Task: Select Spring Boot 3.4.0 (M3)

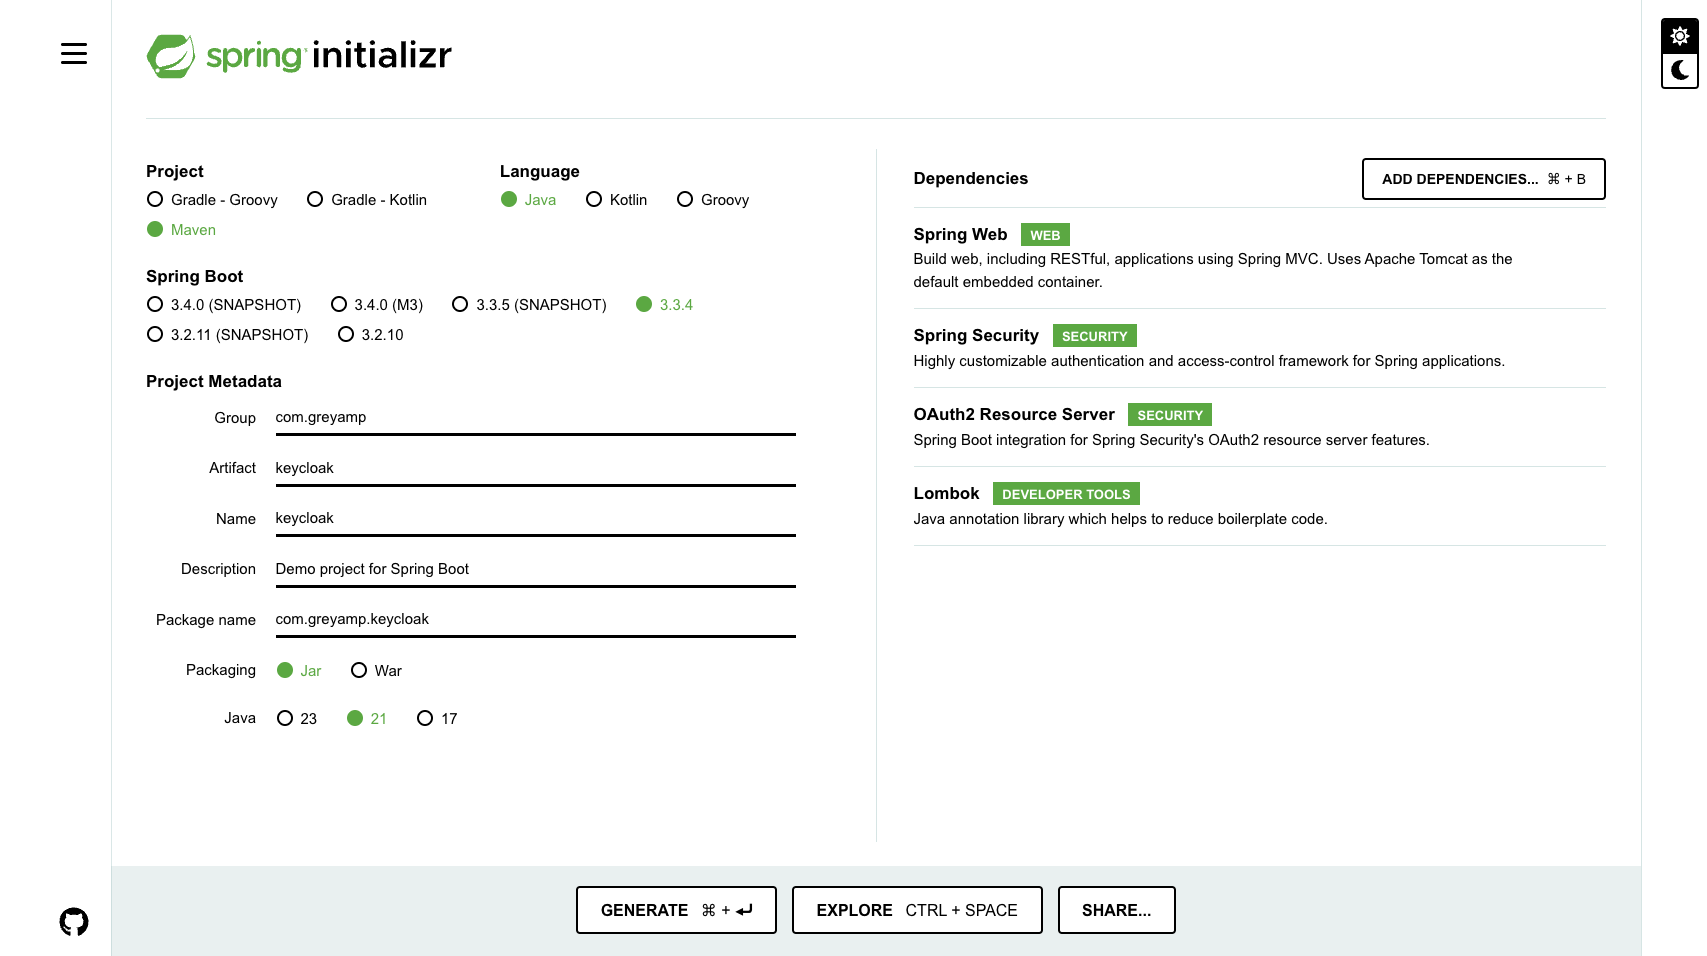Action: pyautogui.click(x=377, y=305)
